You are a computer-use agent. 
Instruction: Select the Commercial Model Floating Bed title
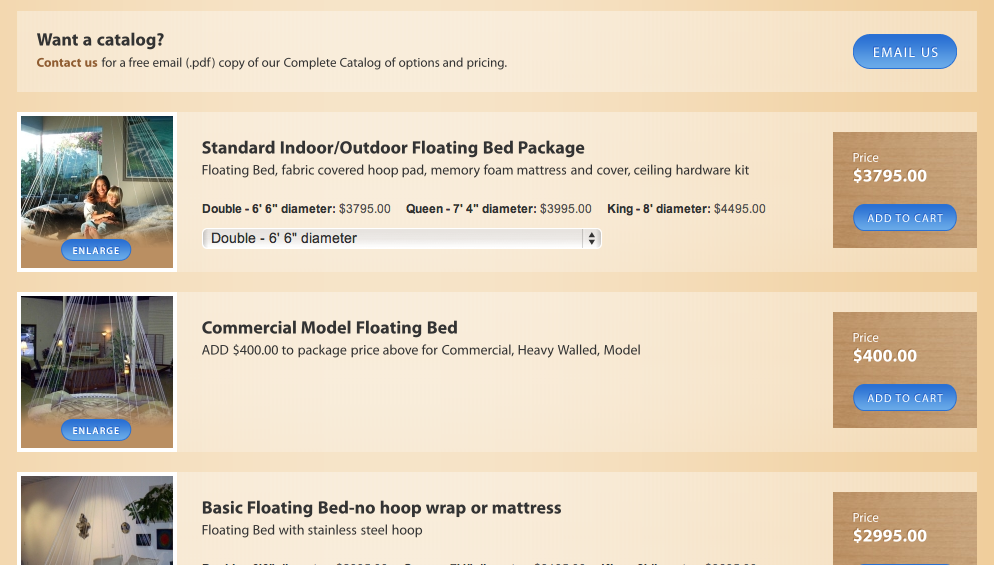coord(330,328)
